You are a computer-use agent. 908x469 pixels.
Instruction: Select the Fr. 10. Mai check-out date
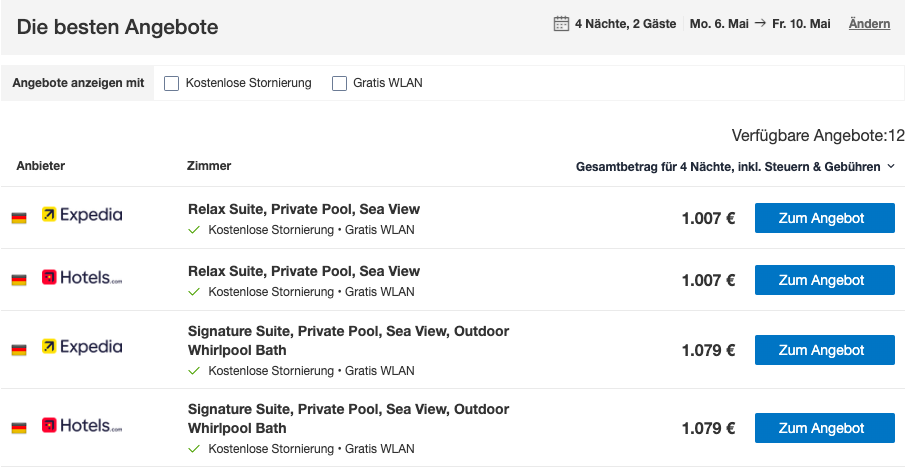coord(801,24)
